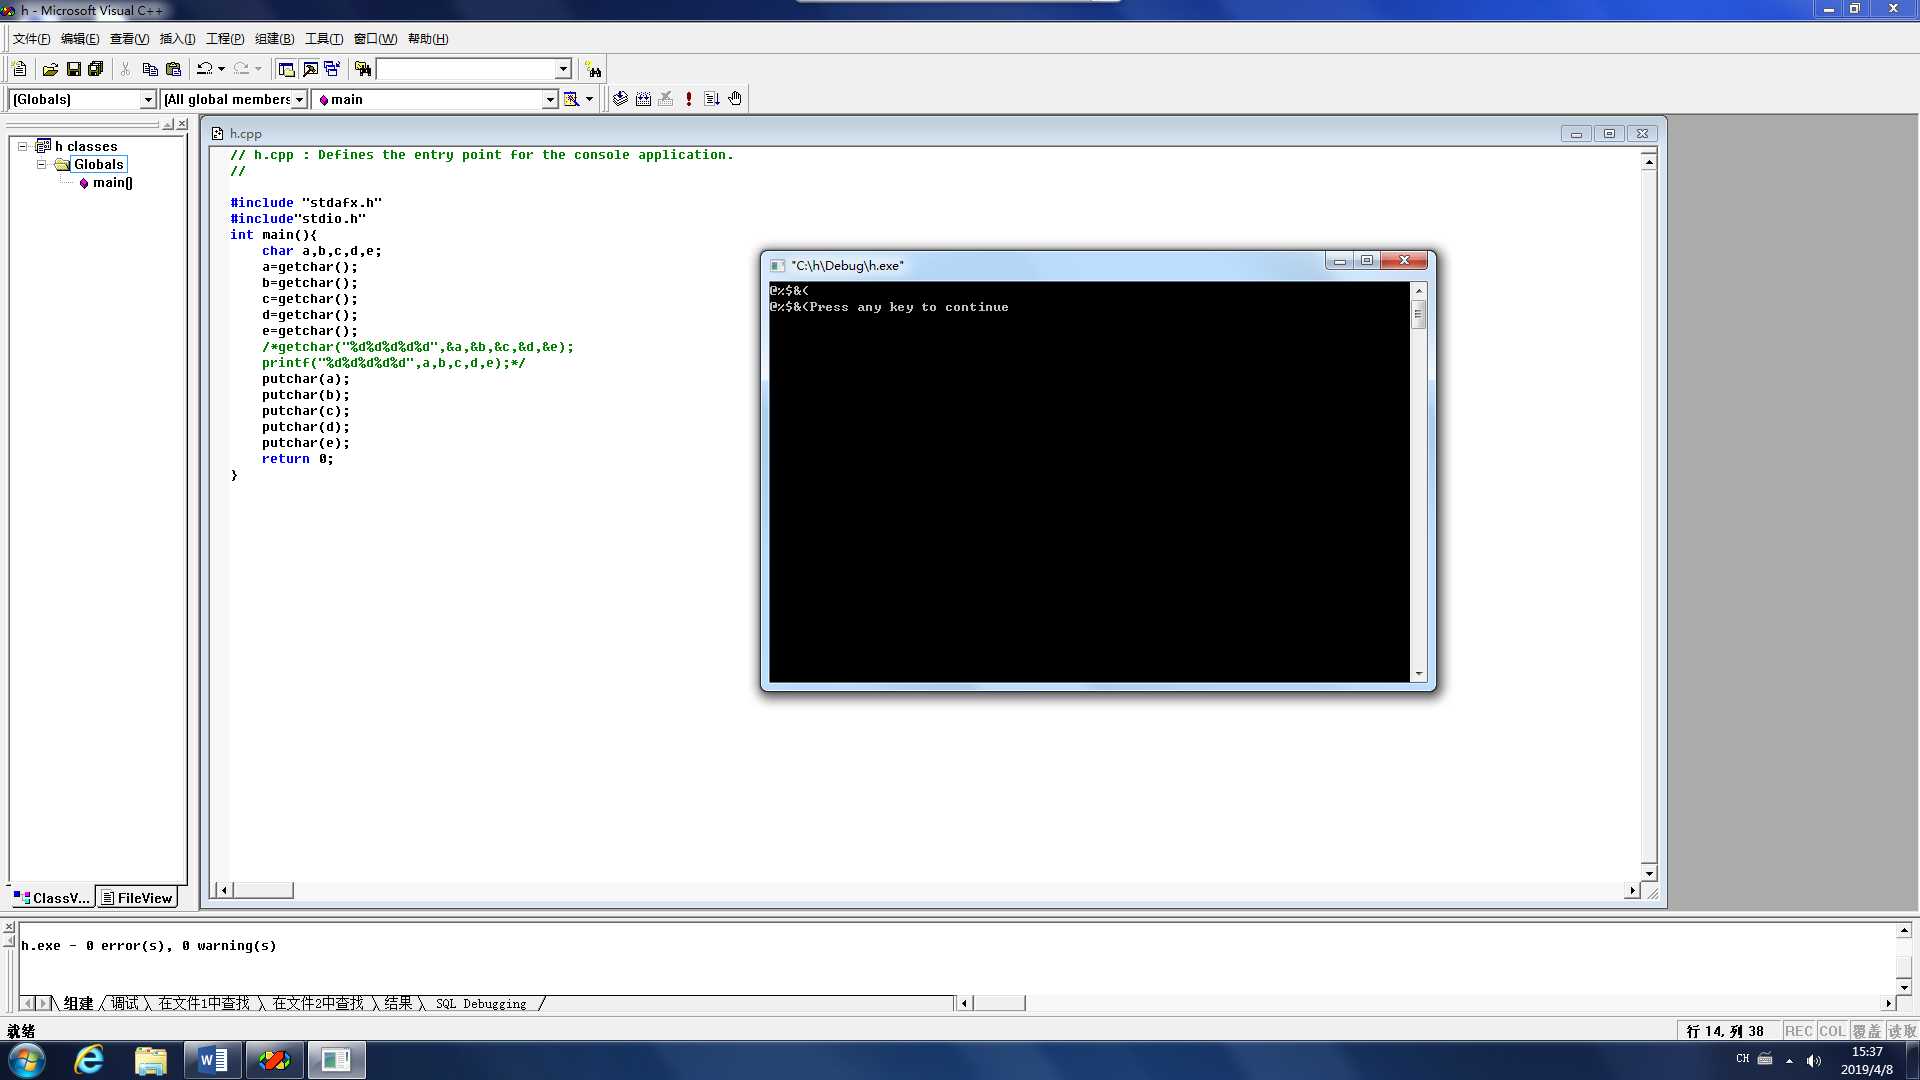
Task: Collapse the Globals folder node
Action: pyautogui.click(x=41, y=164)
